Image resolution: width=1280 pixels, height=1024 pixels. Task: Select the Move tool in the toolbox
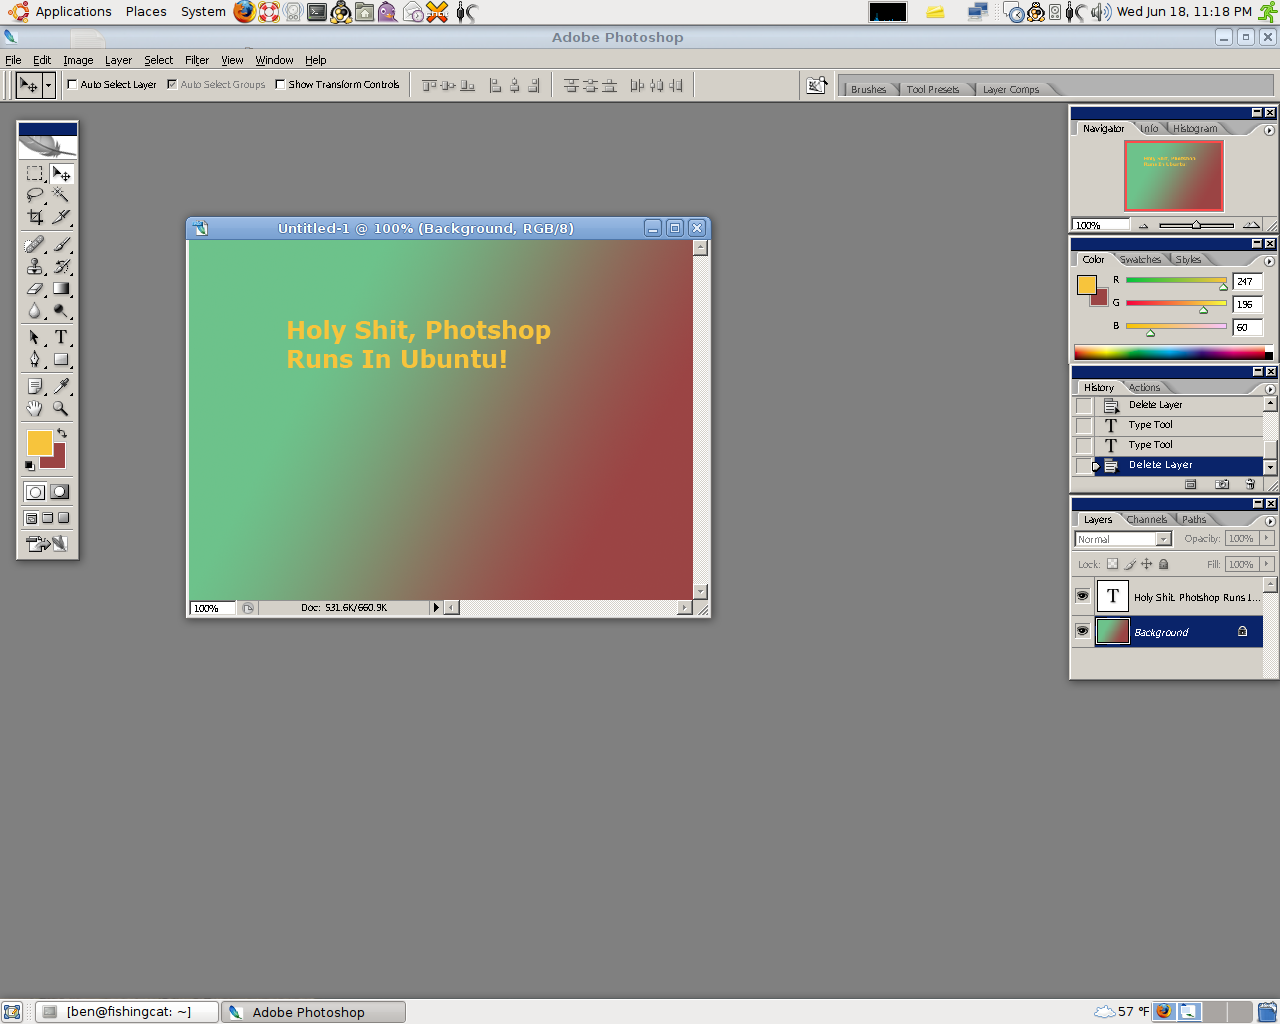coord(61,173)
